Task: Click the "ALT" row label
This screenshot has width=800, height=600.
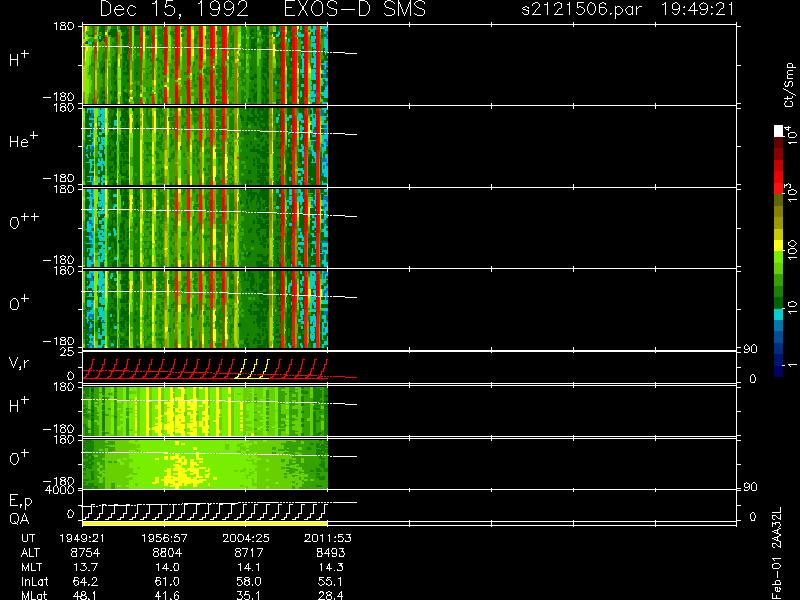Action: (x=30, y=553)
